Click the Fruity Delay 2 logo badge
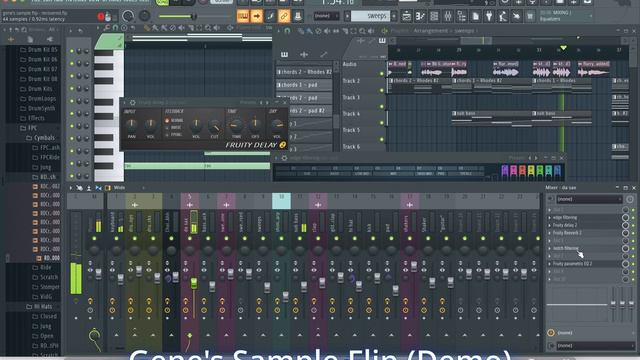640x360 pixels. [x=282, y=144]
